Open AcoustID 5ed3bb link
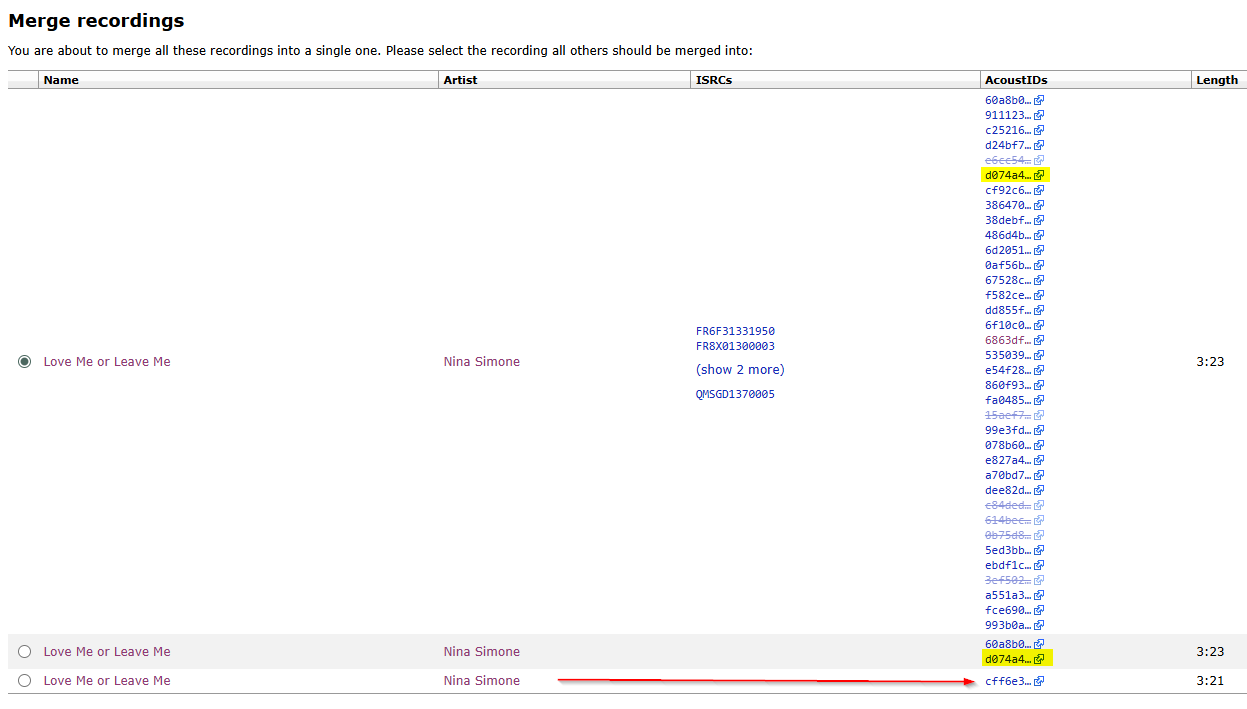 point(1007,550)
